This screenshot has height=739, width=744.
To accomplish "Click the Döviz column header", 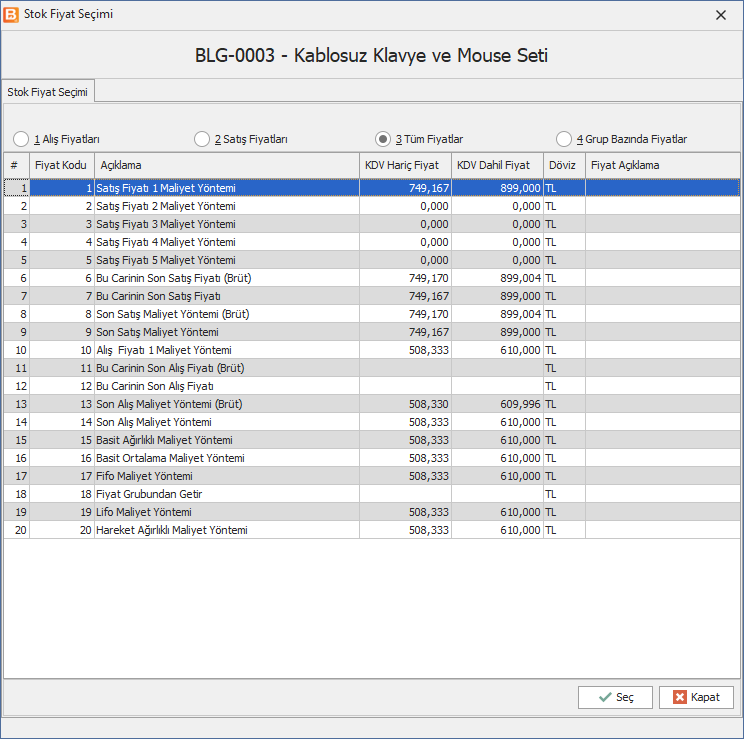I will tap(564, 165).
